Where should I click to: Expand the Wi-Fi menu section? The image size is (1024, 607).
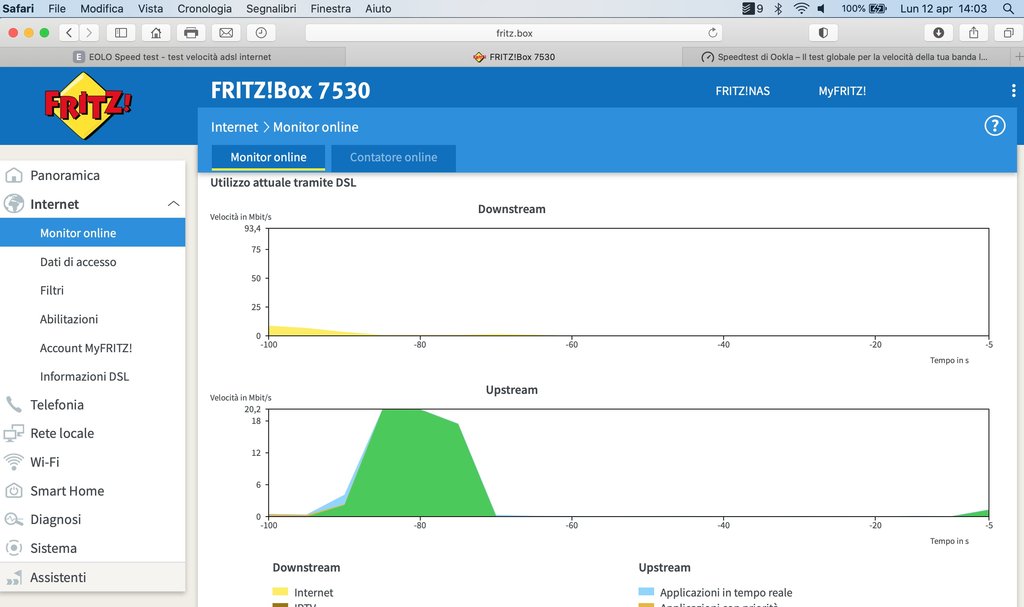45,462
